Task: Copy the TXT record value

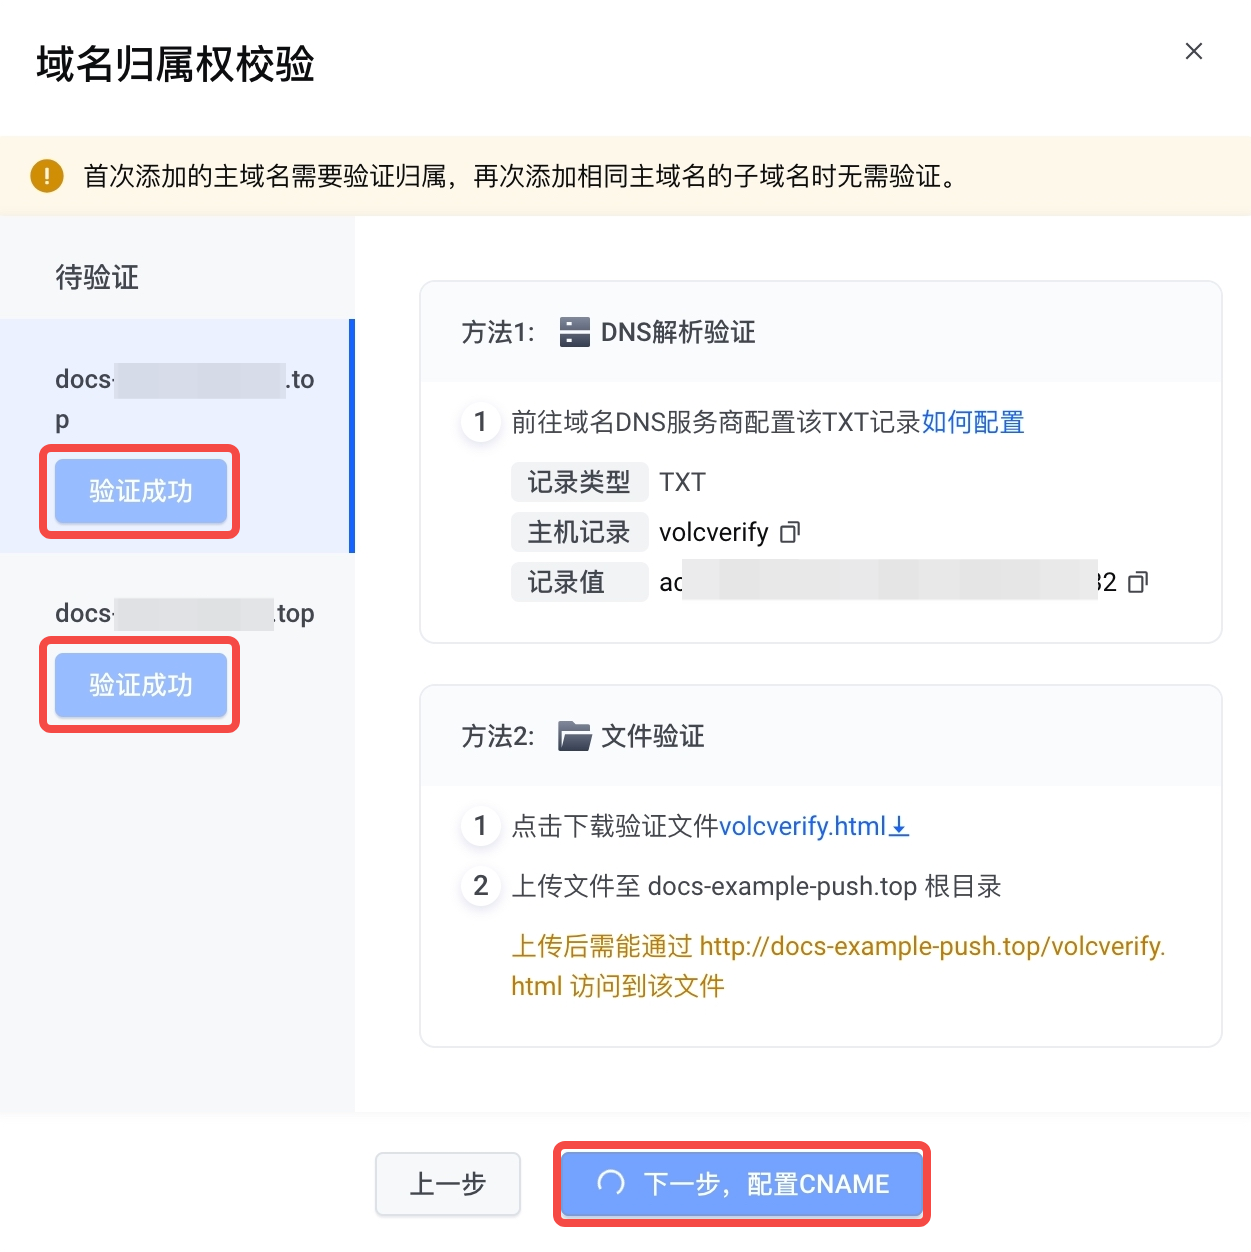Action: point(1138,582)
